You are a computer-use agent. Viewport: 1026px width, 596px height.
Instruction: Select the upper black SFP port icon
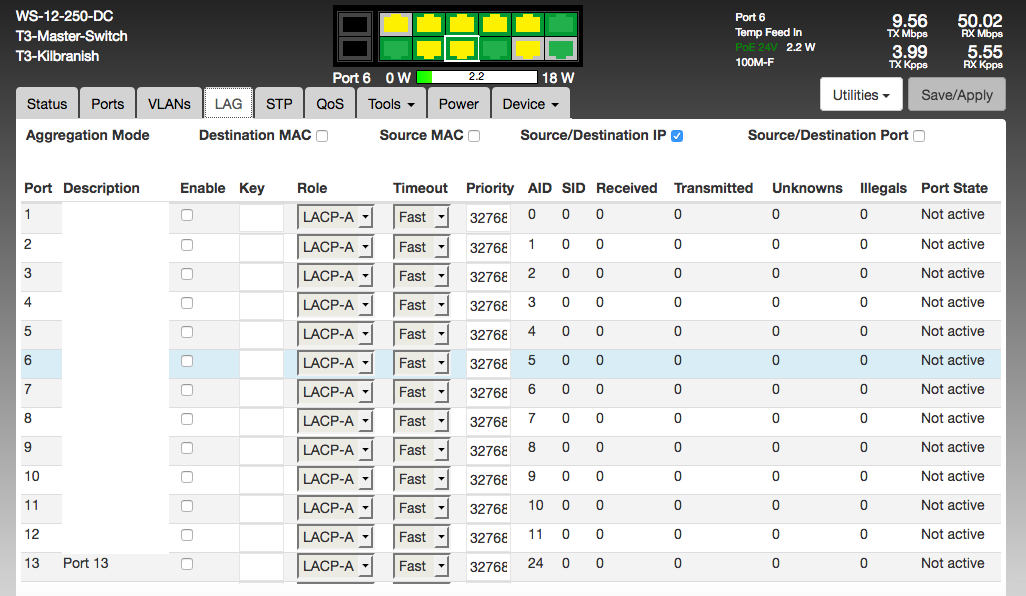point(353,24)
